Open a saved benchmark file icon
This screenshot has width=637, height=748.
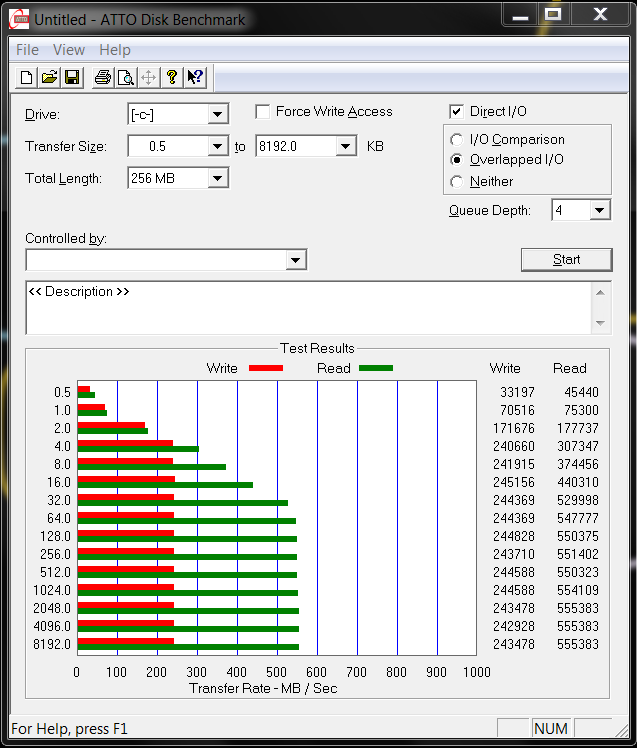pos(49,78)
